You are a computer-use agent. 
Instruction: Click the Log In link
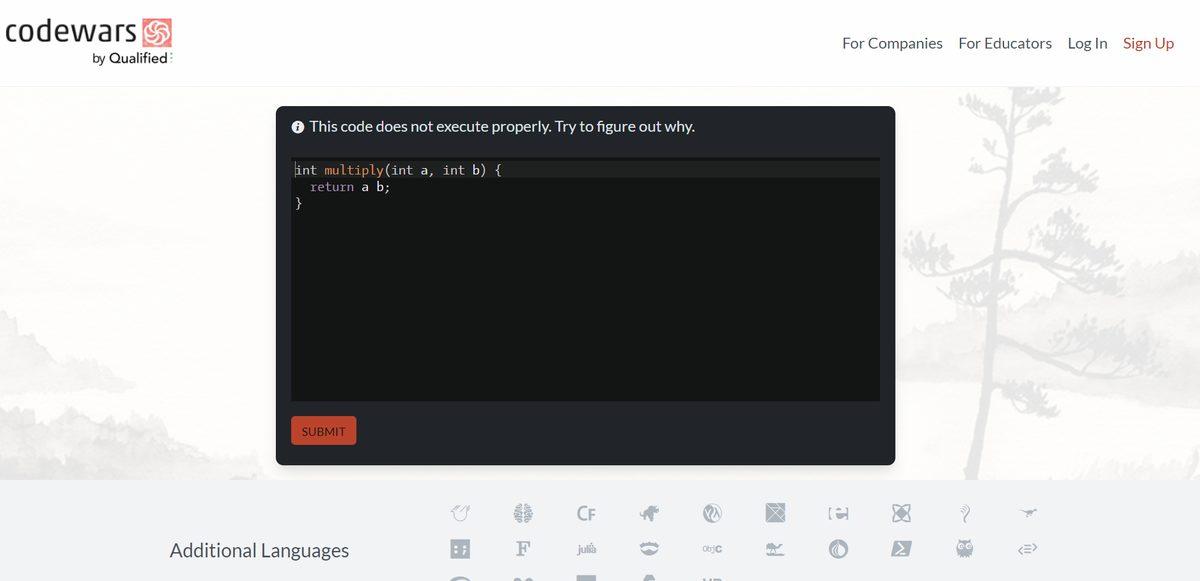(1087, 43)
